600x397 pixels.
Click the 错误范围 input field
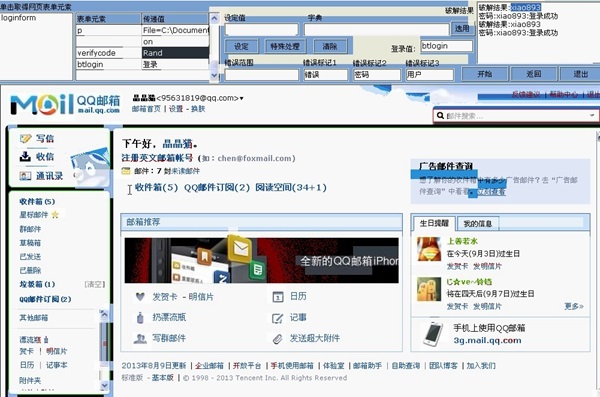tap(262, 75)
